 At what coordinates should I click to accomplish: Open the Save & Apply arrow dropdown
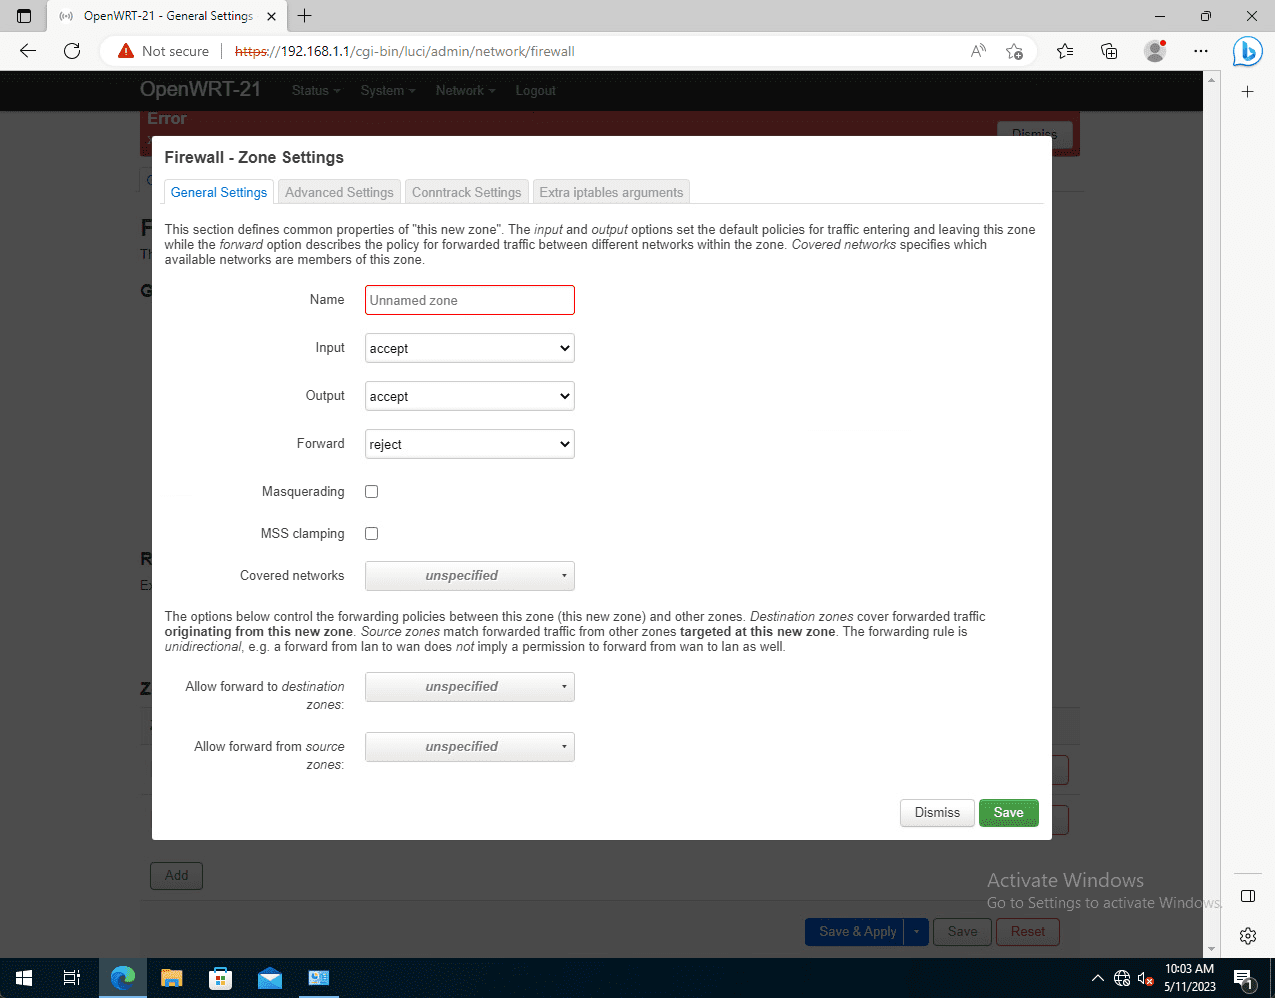[x=917, y=932]
